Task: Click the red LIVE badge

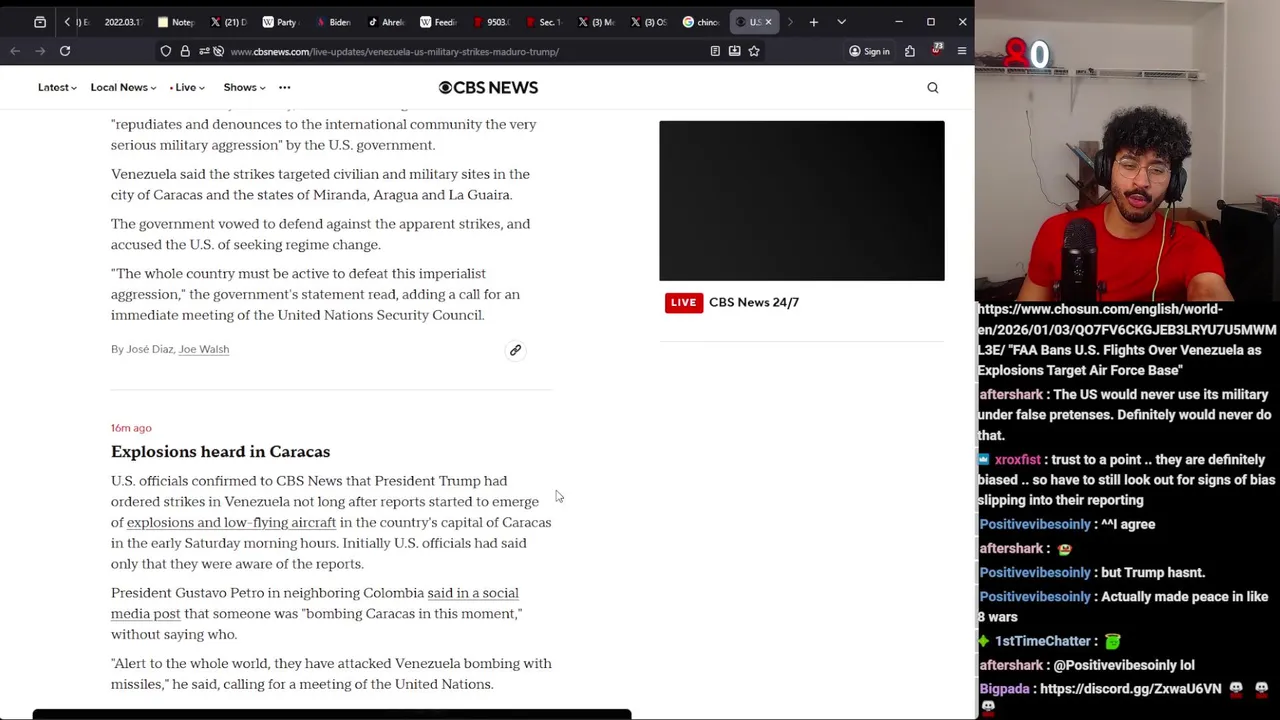Action: click(683, 302)
